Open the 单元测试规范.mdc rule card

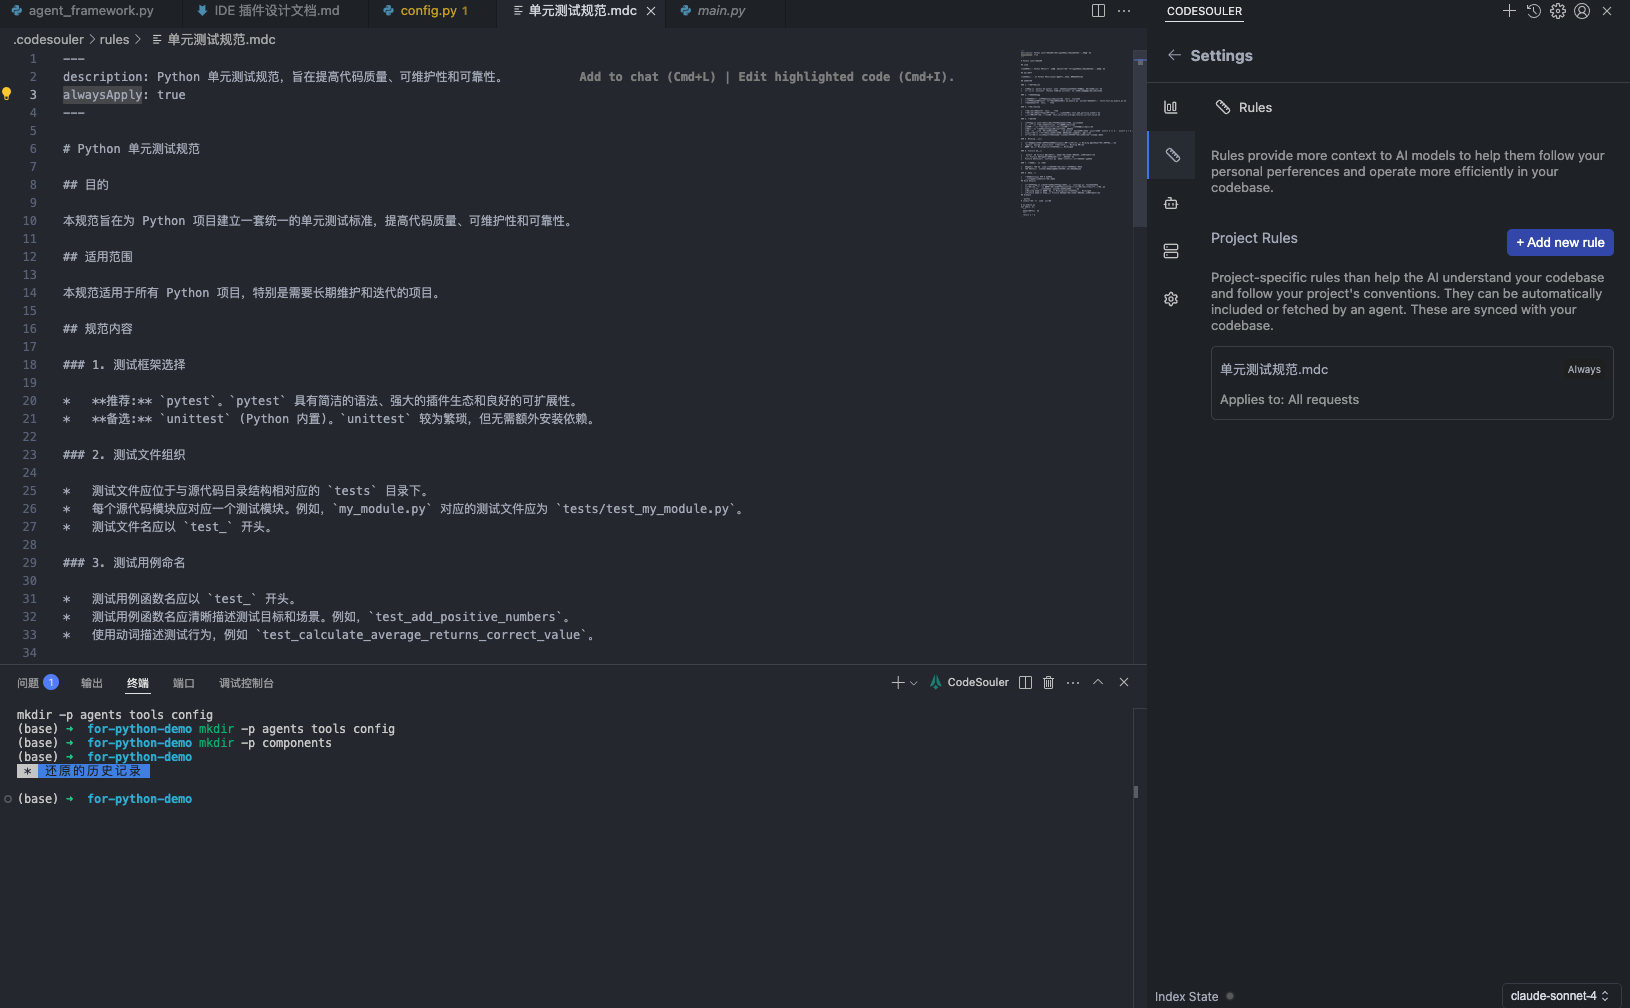(1411, 383)
